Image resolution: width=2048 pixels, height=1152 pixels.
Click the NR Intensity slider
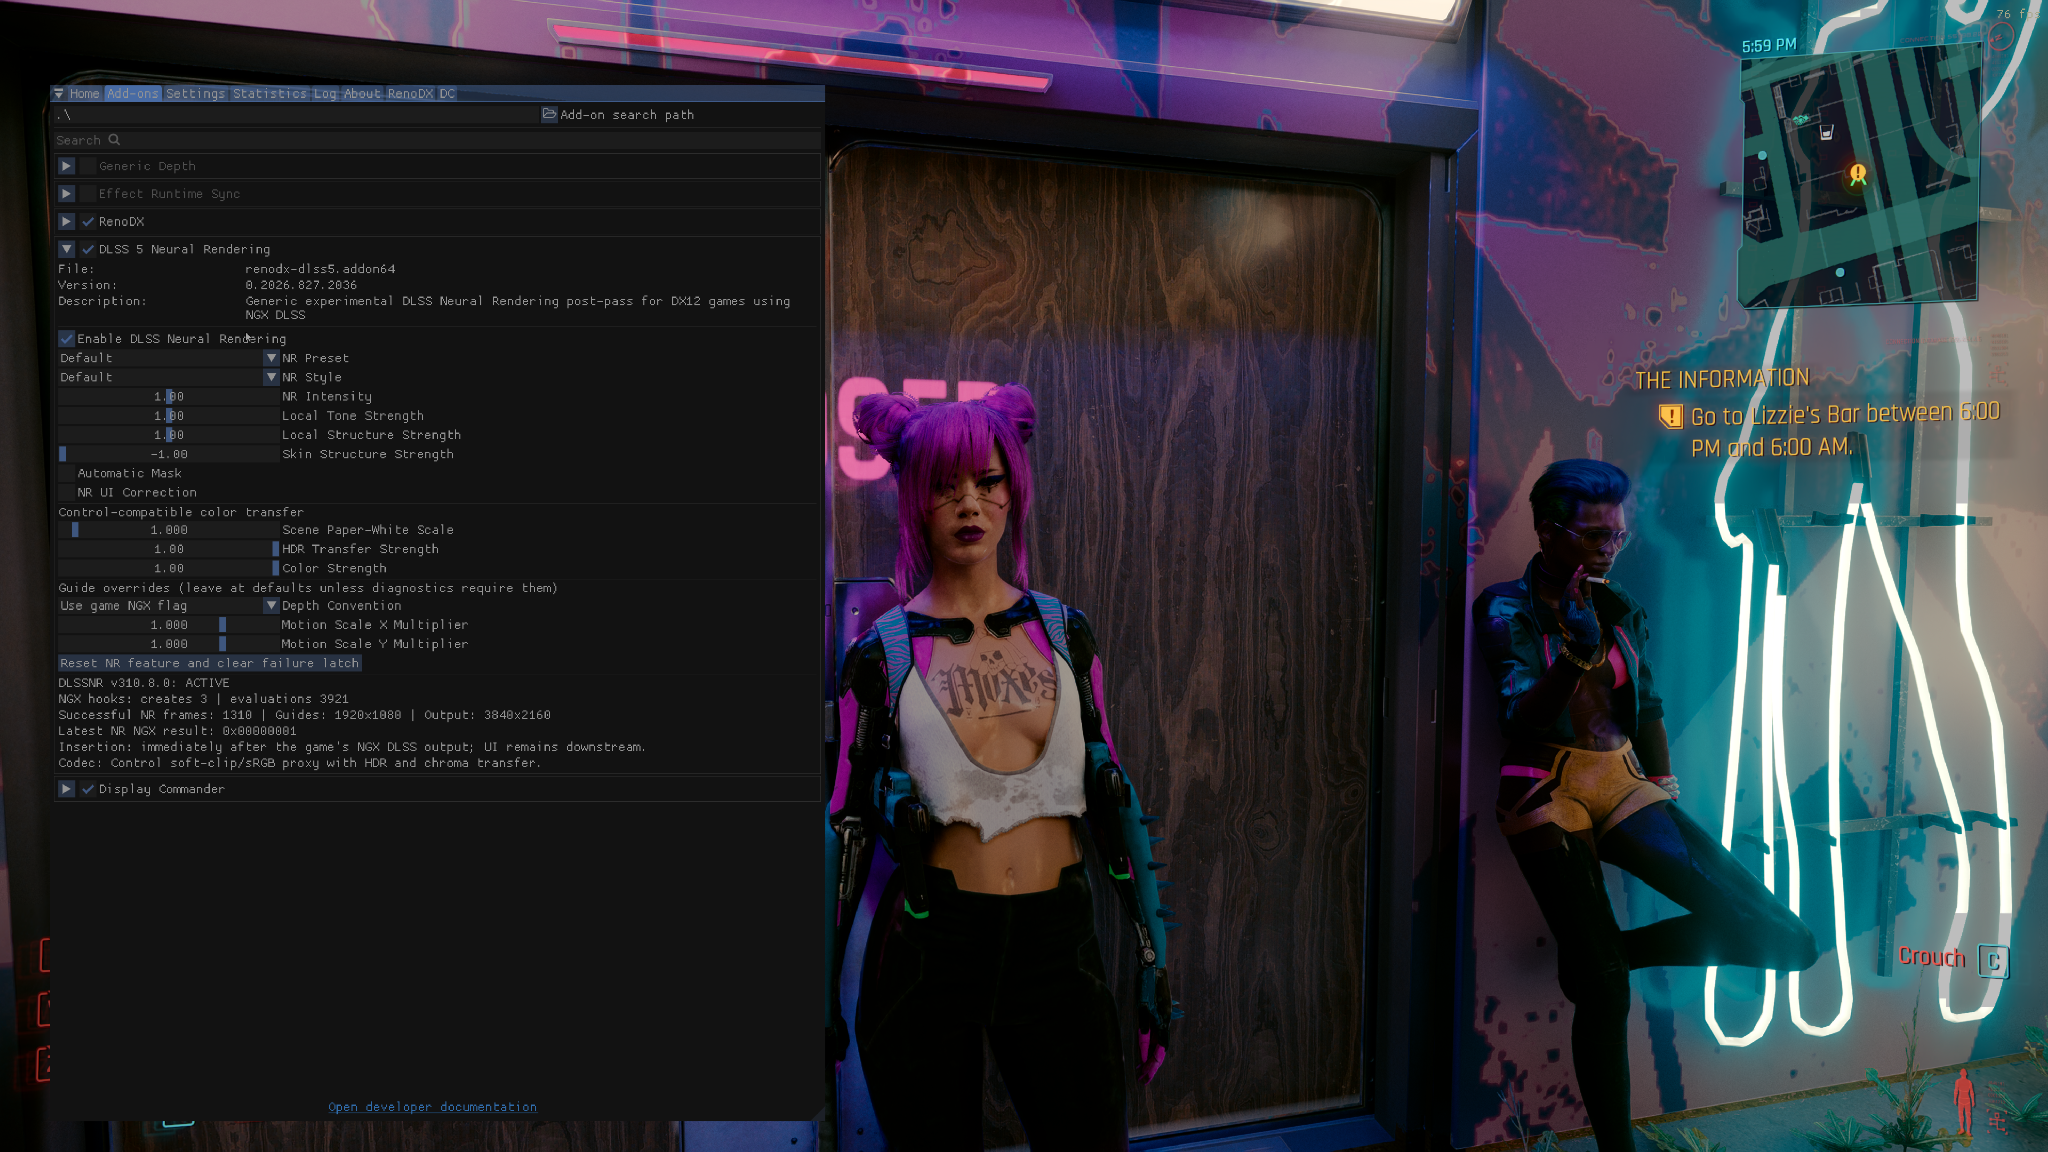168,397
